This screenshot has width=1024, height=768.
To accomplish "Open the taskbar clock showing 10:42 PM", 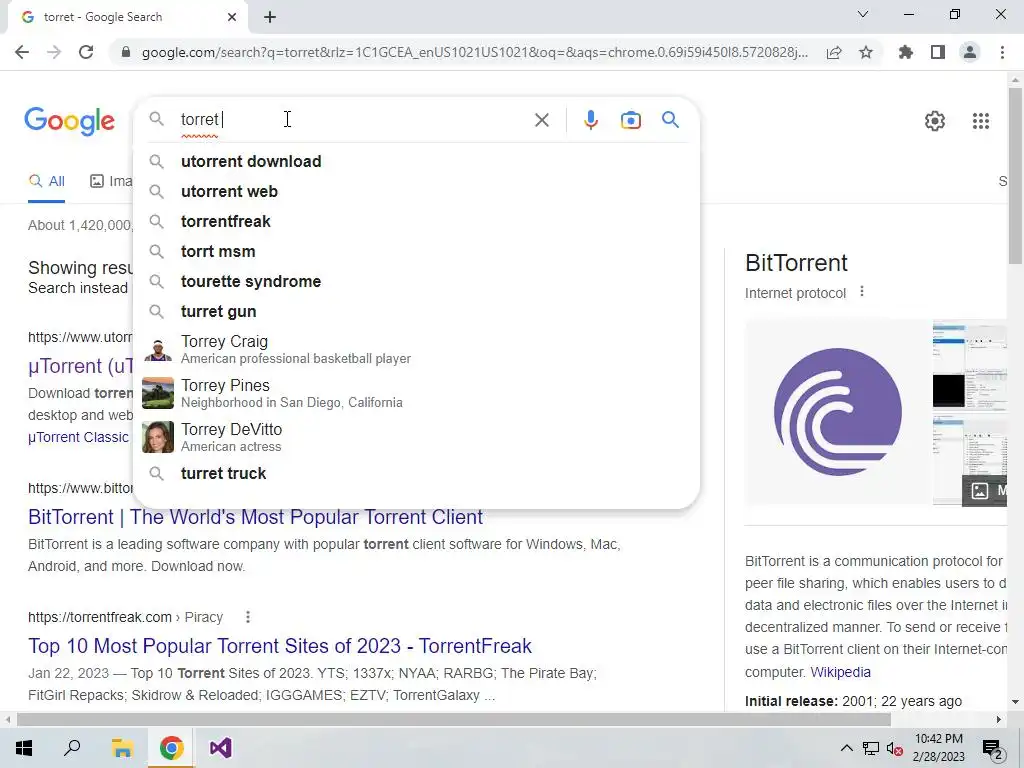I will tap(938, 748).
